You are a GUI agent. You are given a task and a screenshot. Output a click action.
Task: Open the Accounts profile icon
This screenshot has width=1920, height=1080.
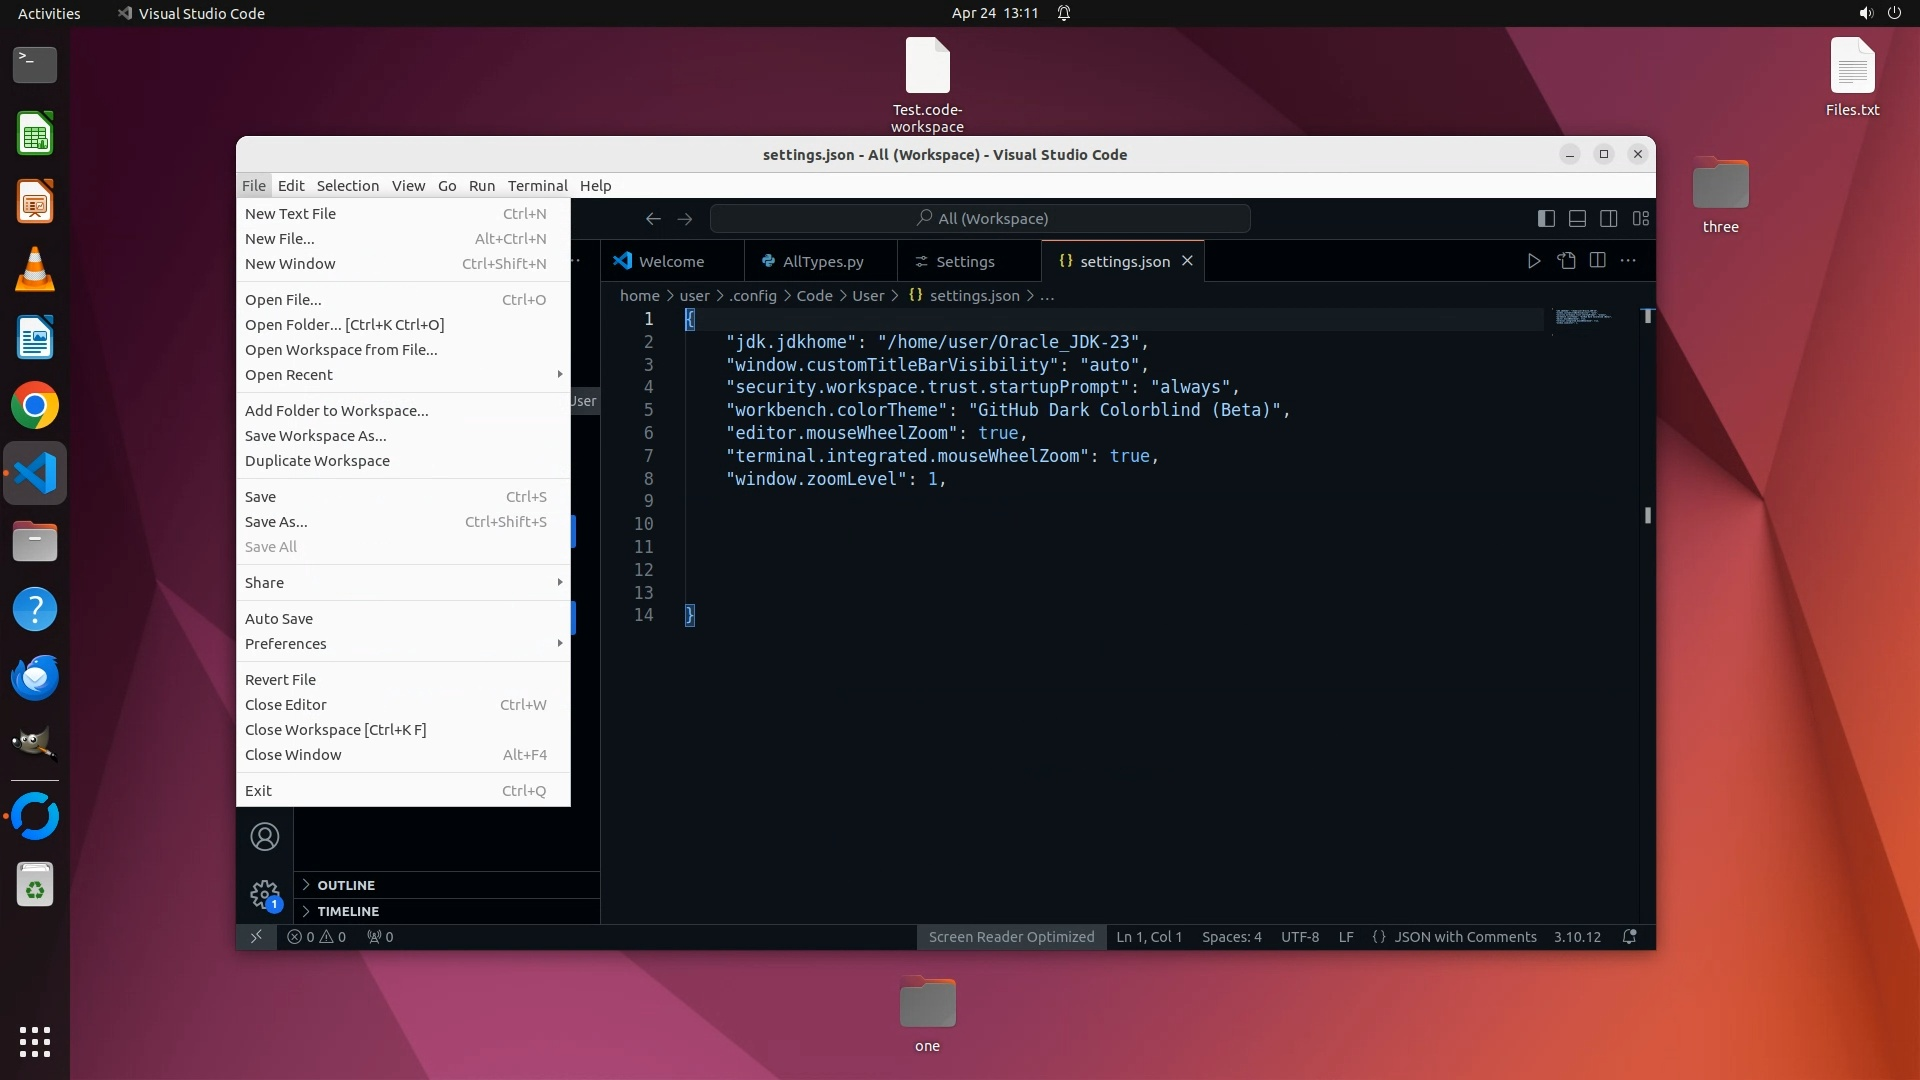(x=265, y=837)
